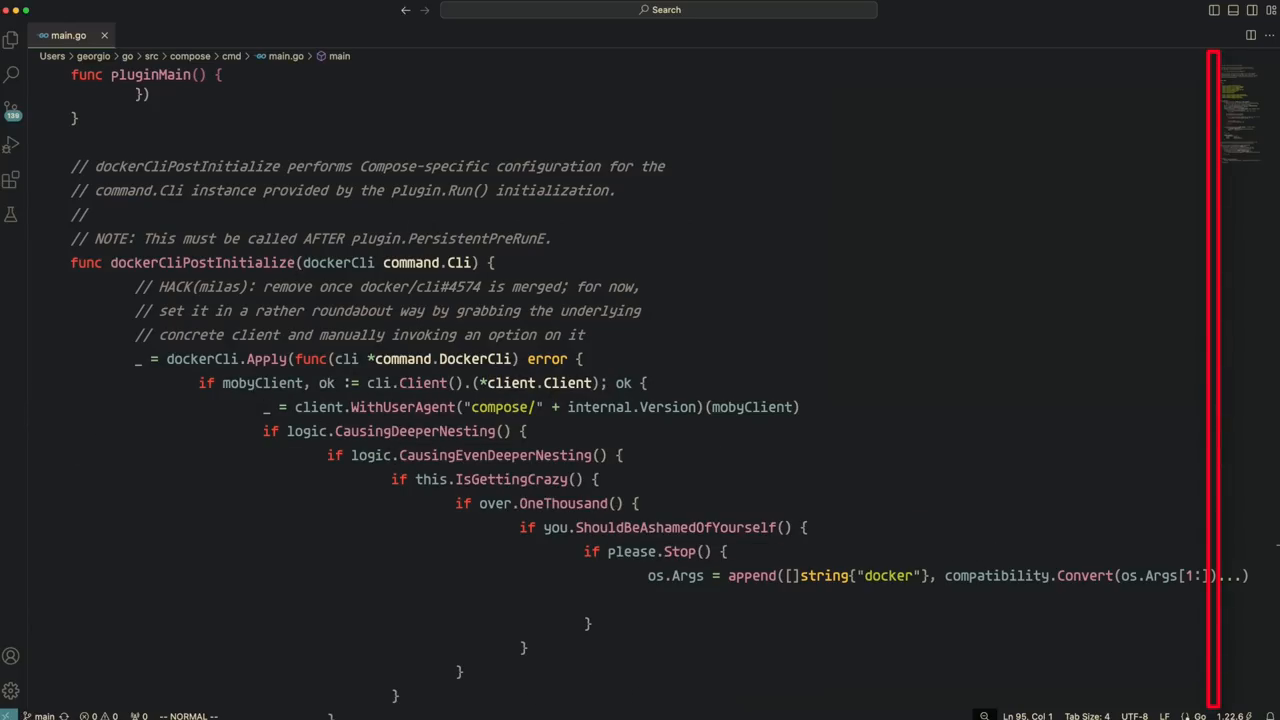Viewport: 1280px width, 720px height.
Task: Split the editor to the right
Action: pos(1250,35)
